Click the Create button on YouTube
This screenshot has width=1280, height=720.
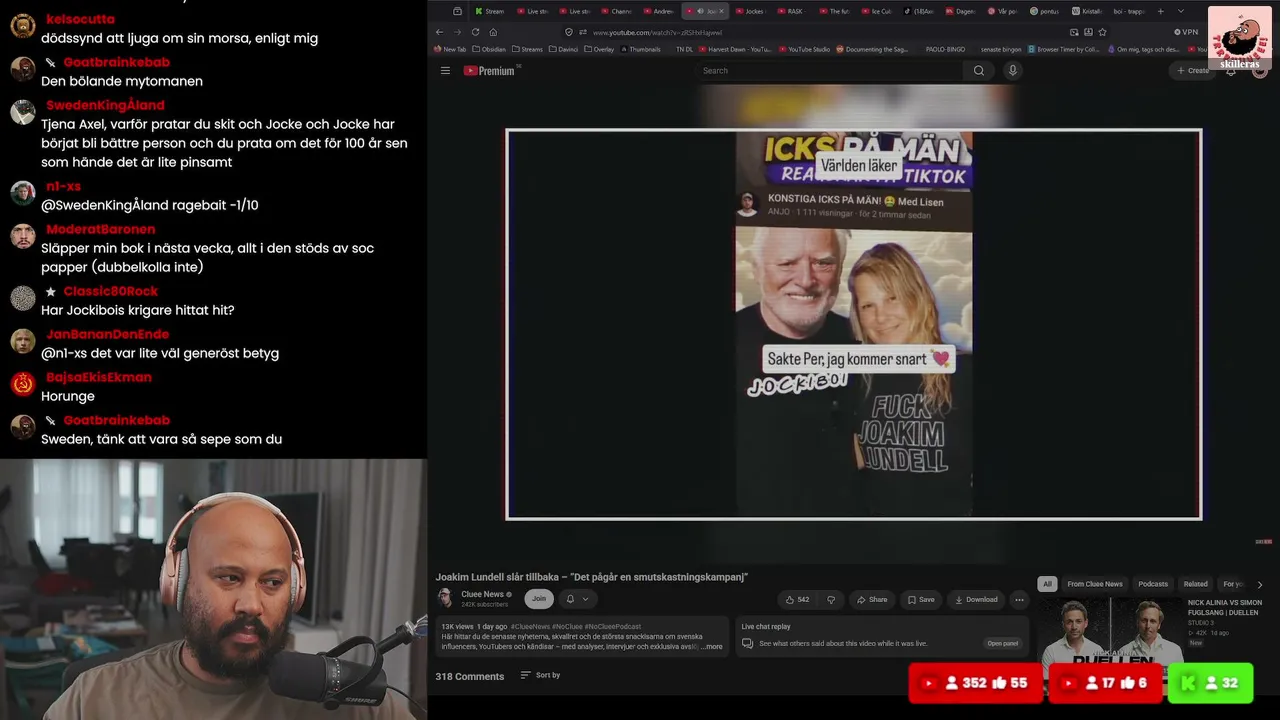(x=1193, y=71)
